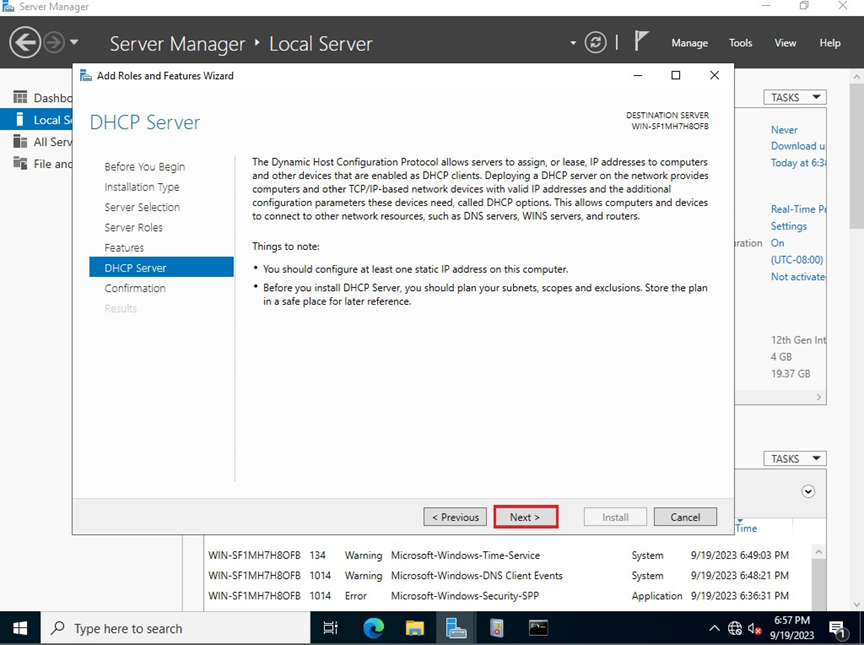
Task: Go to Server Selection wizard step
Action: click(x=142, y=207)
